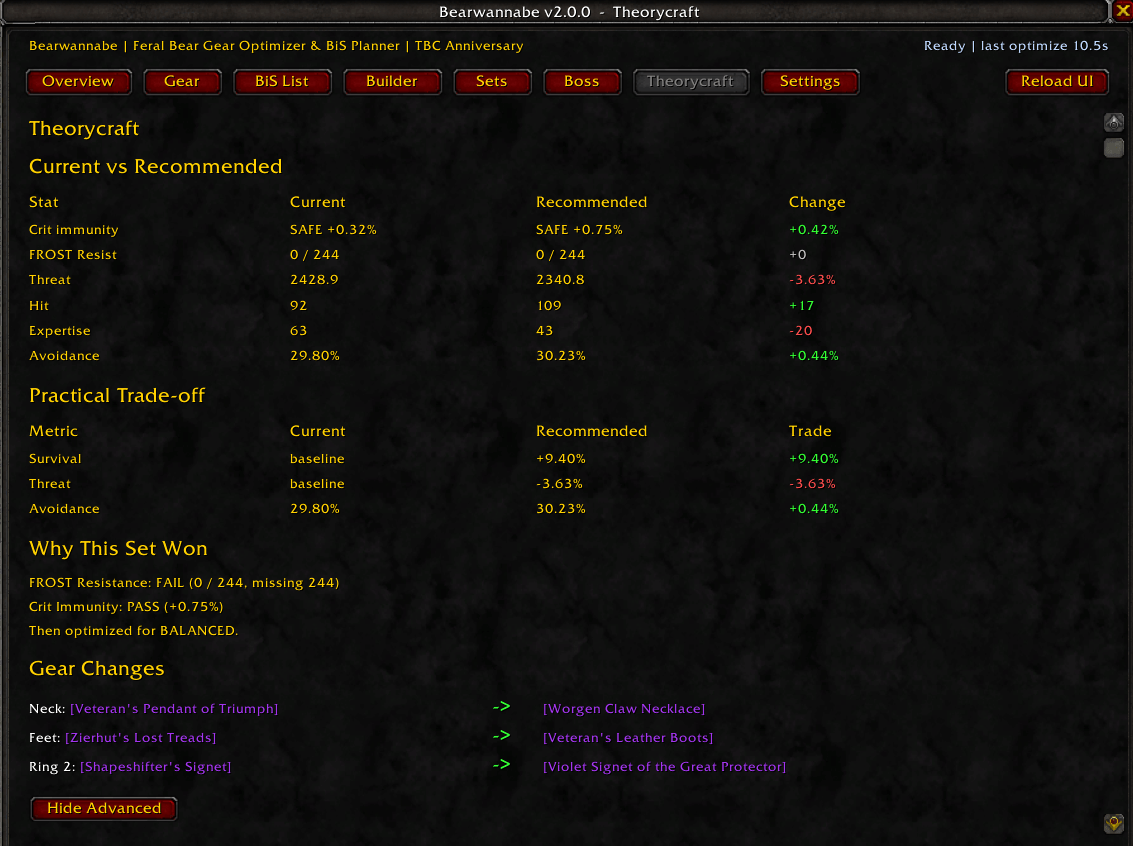Image resolution: width=1133 pixels, height=846 pixels.
Task: Open the Veteran's Leather Boots item link
Action: point(628,738)
